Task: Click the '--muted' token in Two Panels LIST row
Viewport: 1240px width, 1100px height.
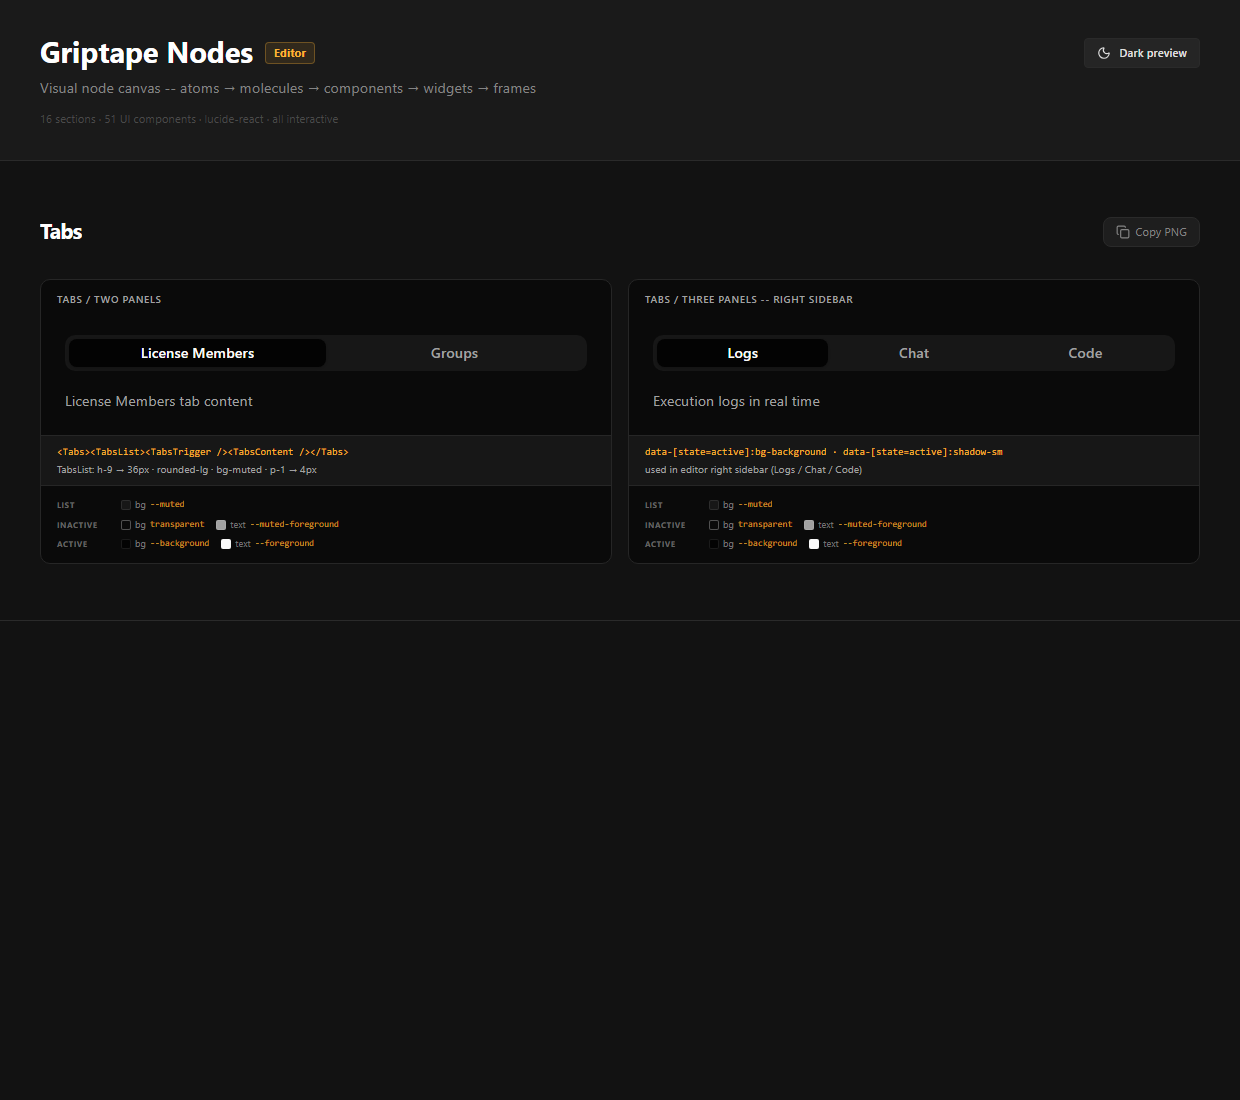Action: point(167,505)
